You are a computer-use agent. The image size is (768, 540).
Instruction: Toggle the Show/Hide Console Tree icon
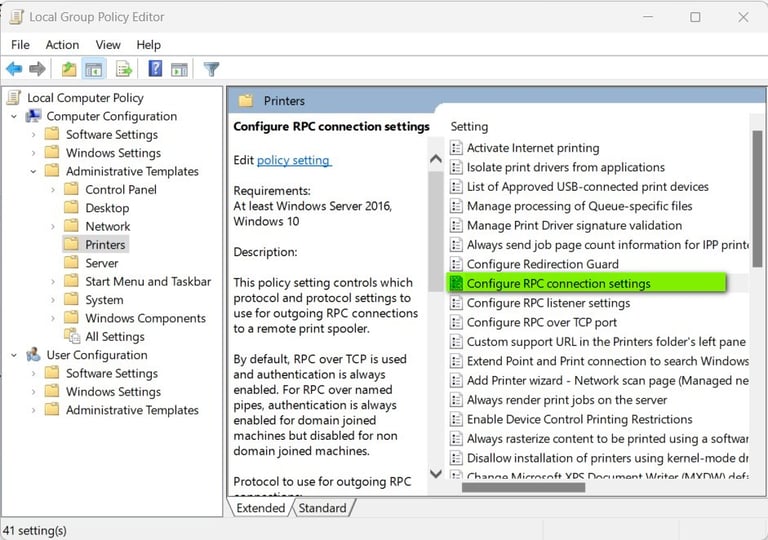[x=92, y=69]
